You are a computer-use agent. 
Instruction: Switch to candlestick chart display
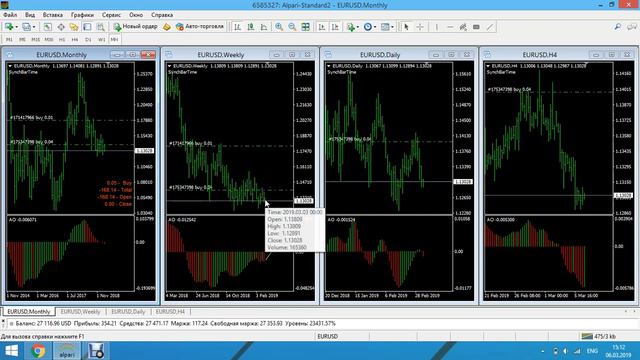click(x=251, y=27)
